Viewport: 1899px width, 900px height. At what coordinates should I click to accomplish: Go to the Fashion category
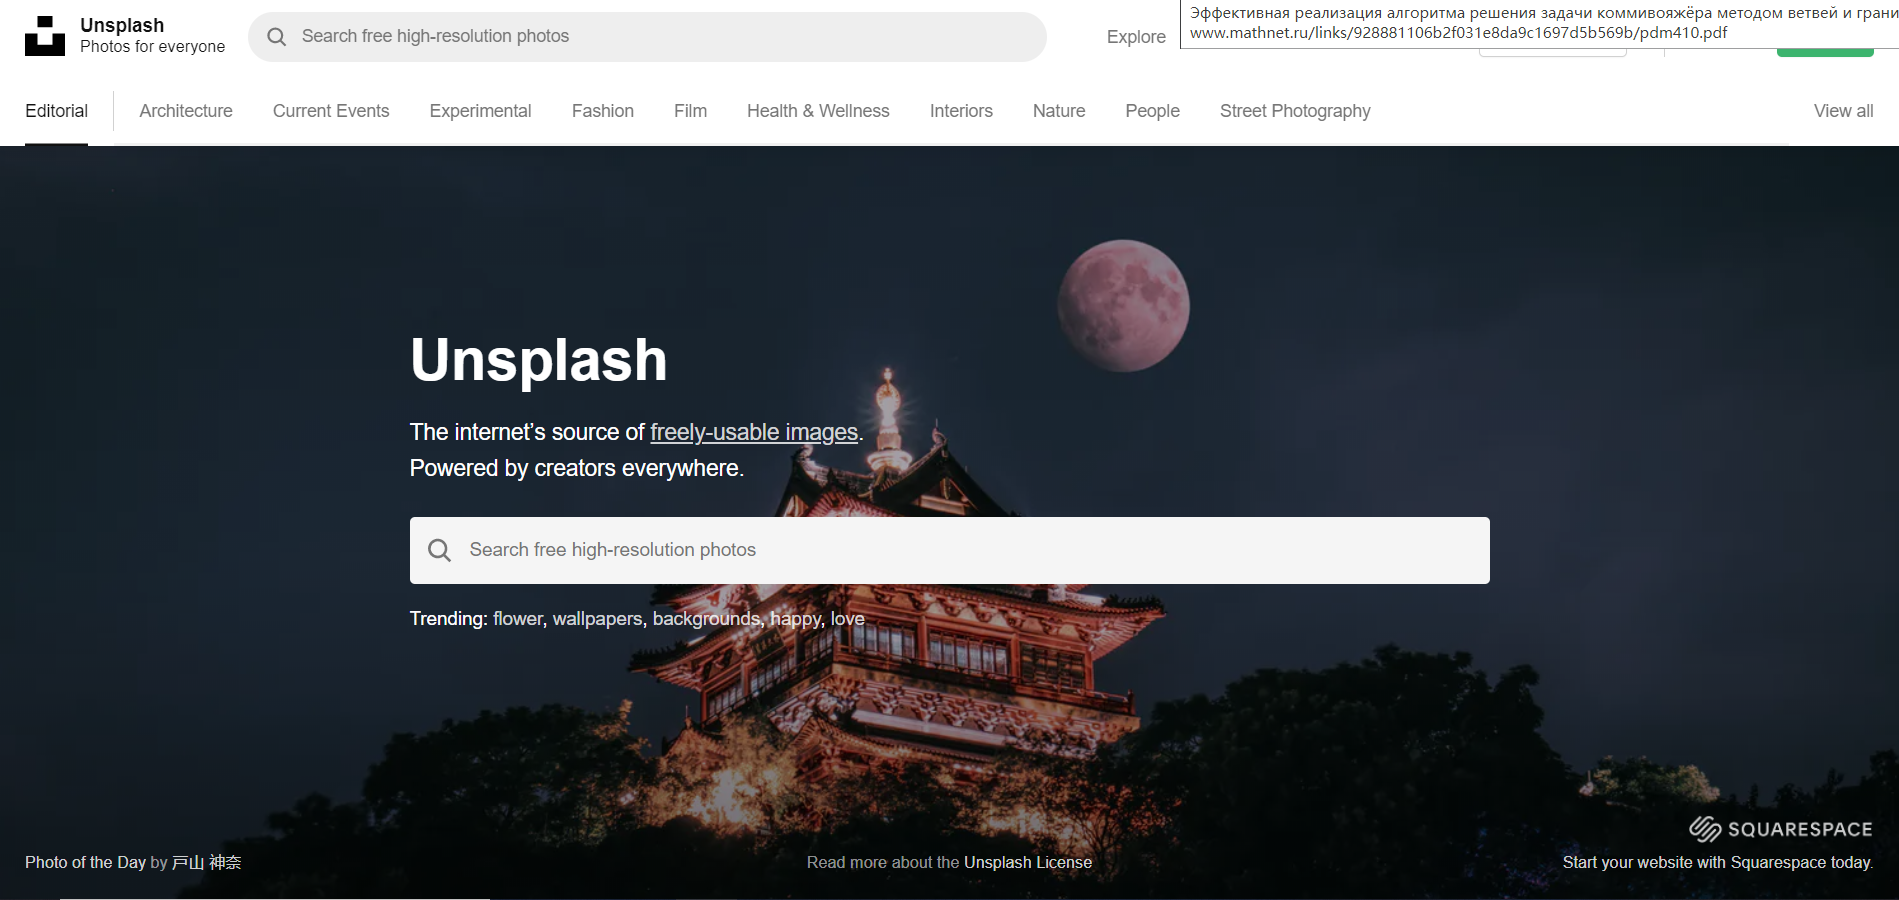tap(603, 111)
